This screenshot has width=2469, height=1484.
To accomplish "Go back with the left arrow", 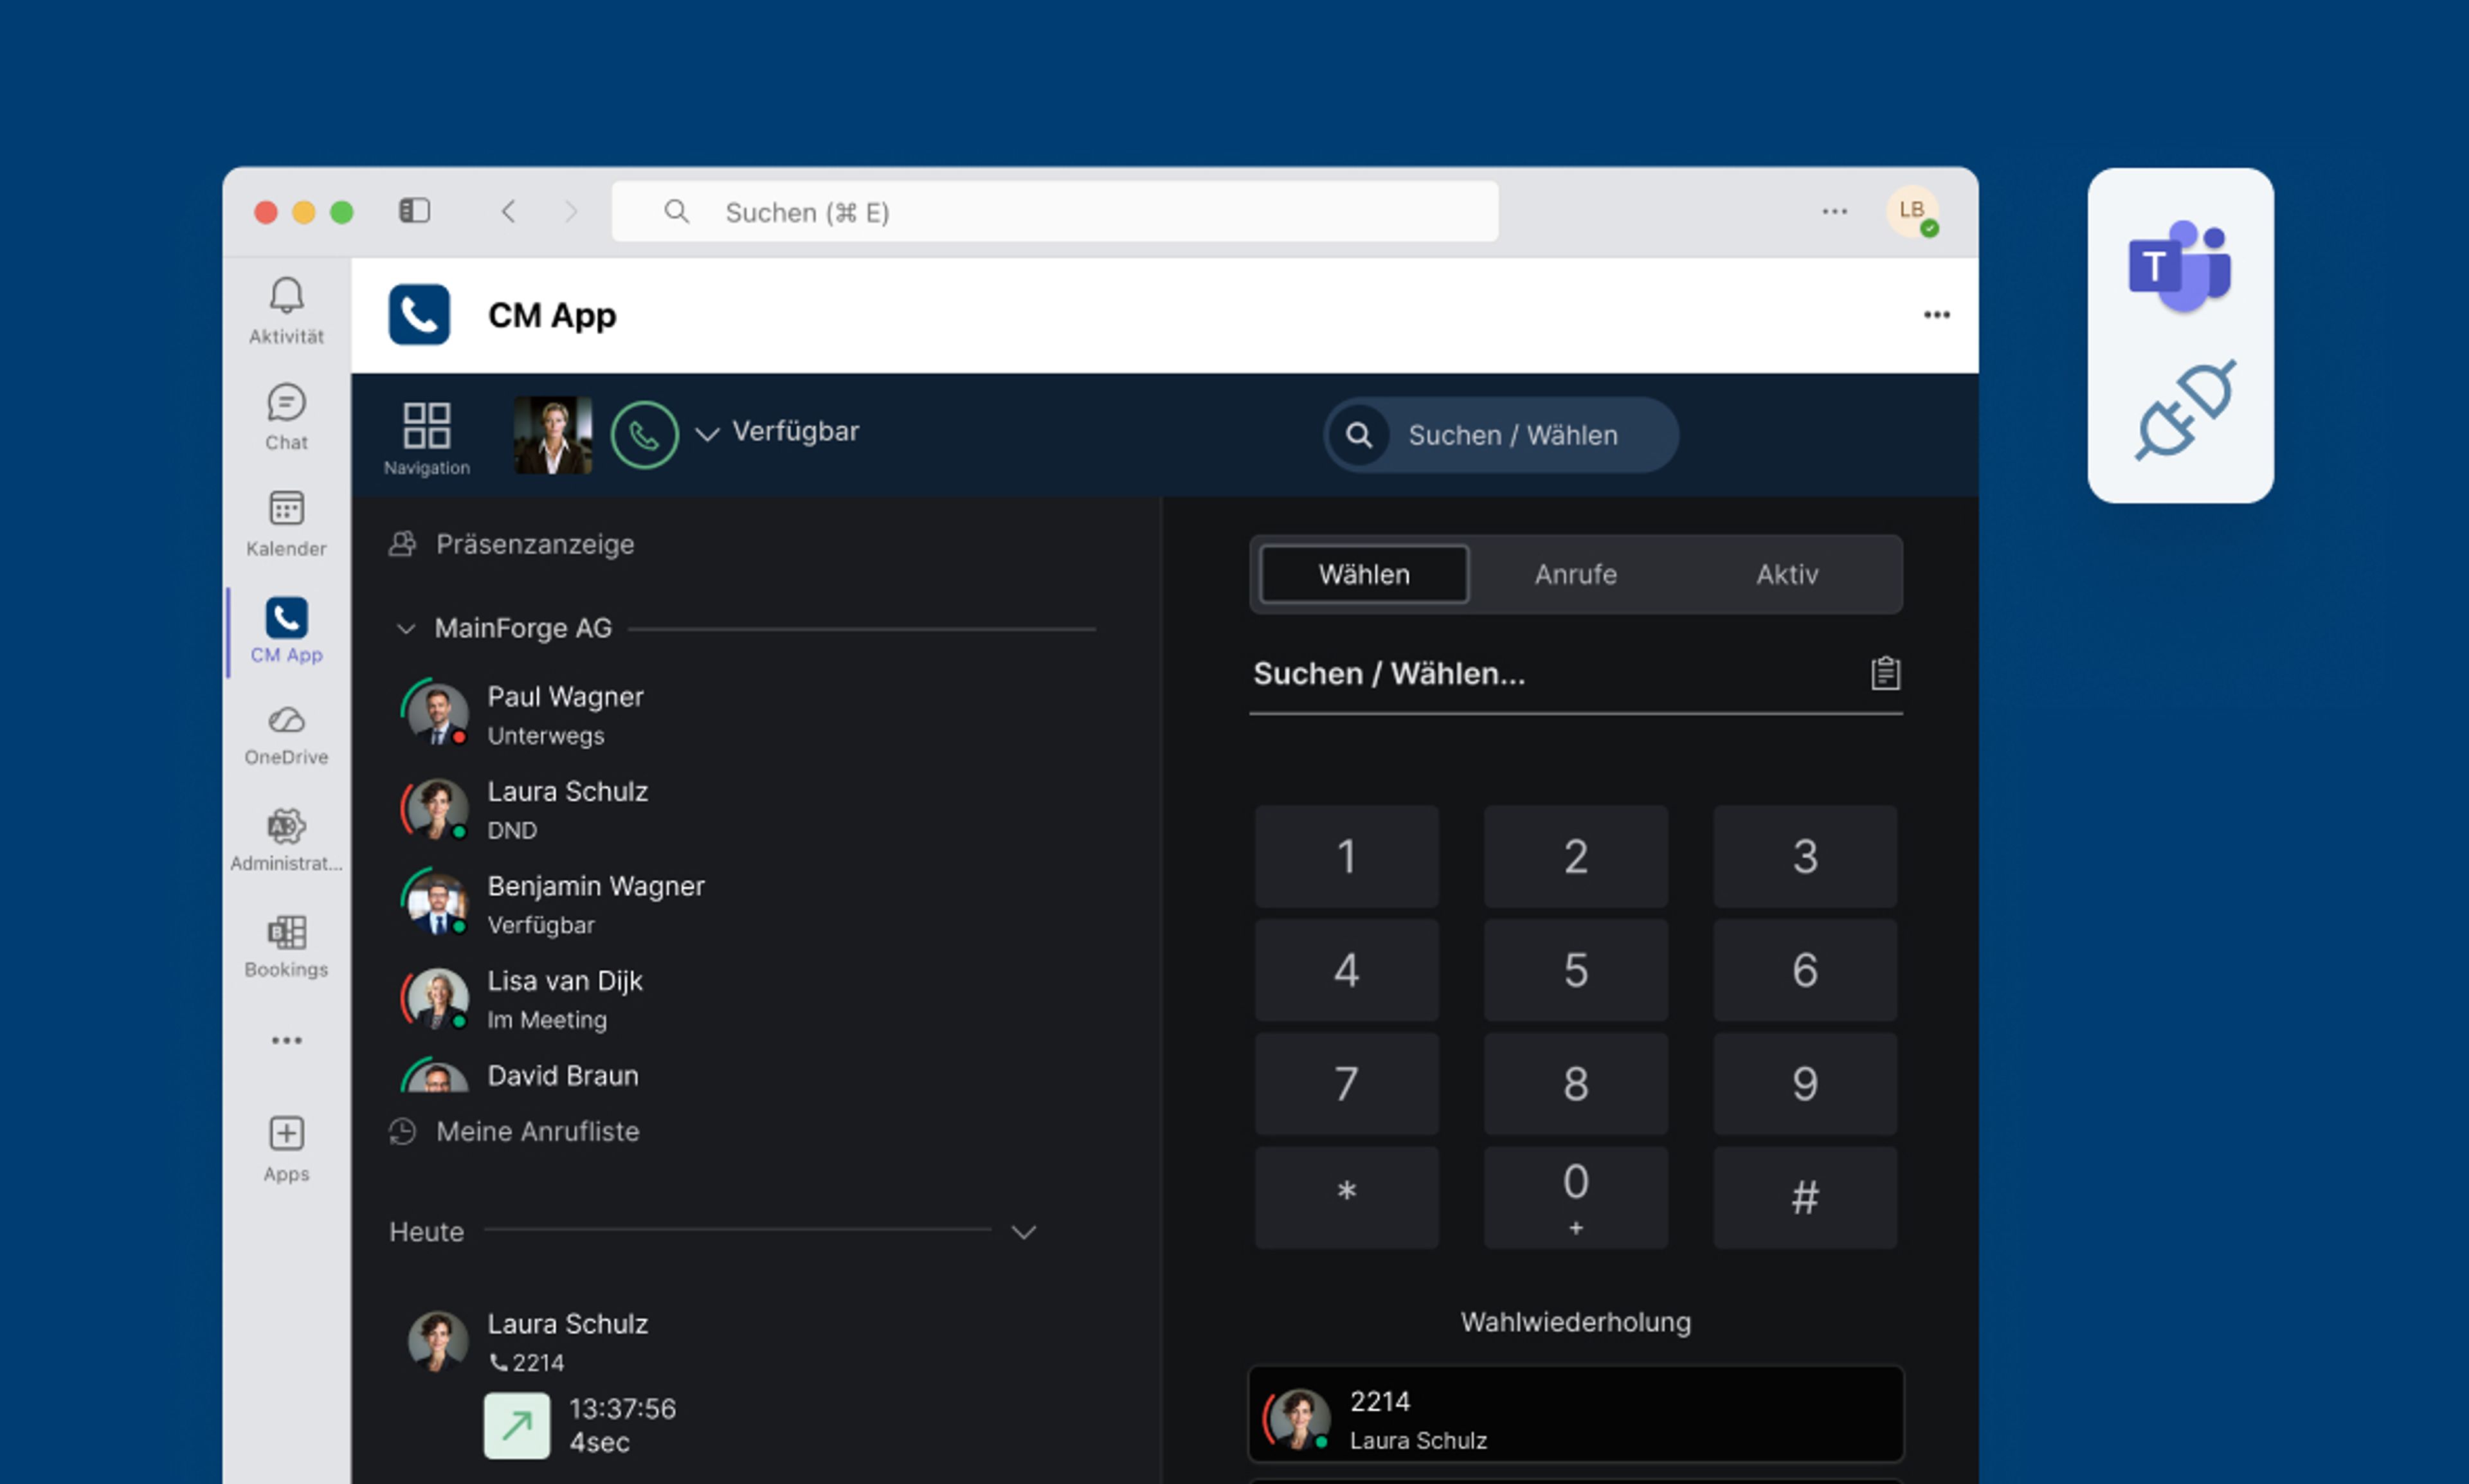I will click(x=508, y=211).
